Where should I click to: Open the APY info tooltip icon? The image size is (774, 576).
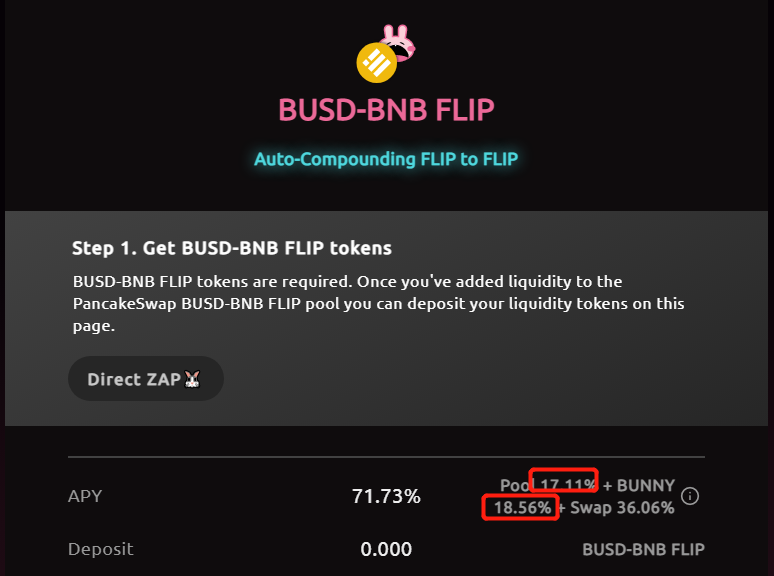(690, 496)
